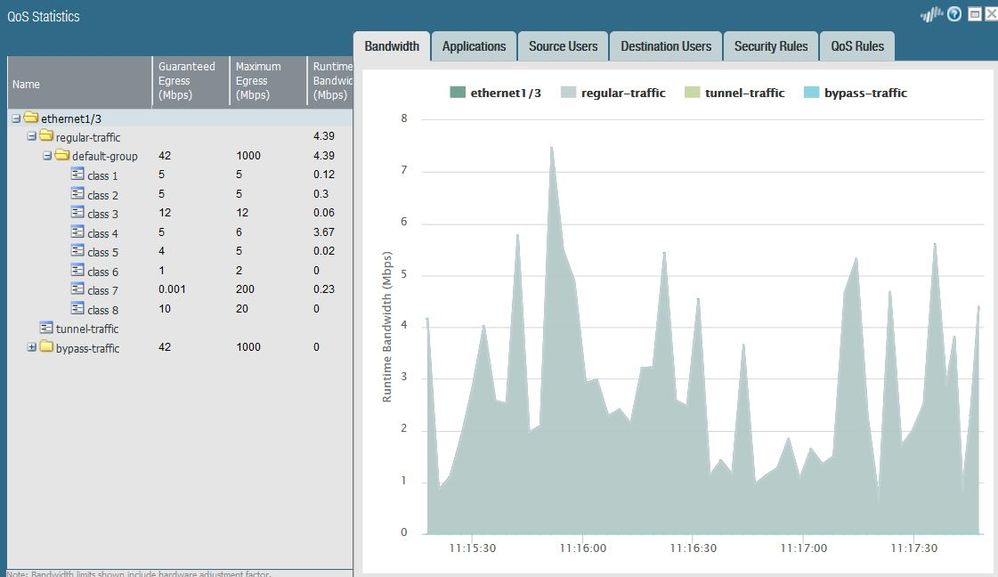Open the QoS Rules tab
Screen dimensions: 998x577
click(856, 46)
